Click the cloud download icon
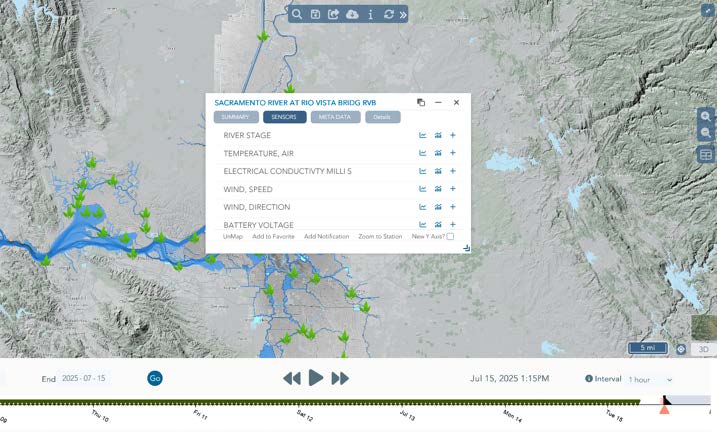This screenshot has height=432, width=717. 352,15
